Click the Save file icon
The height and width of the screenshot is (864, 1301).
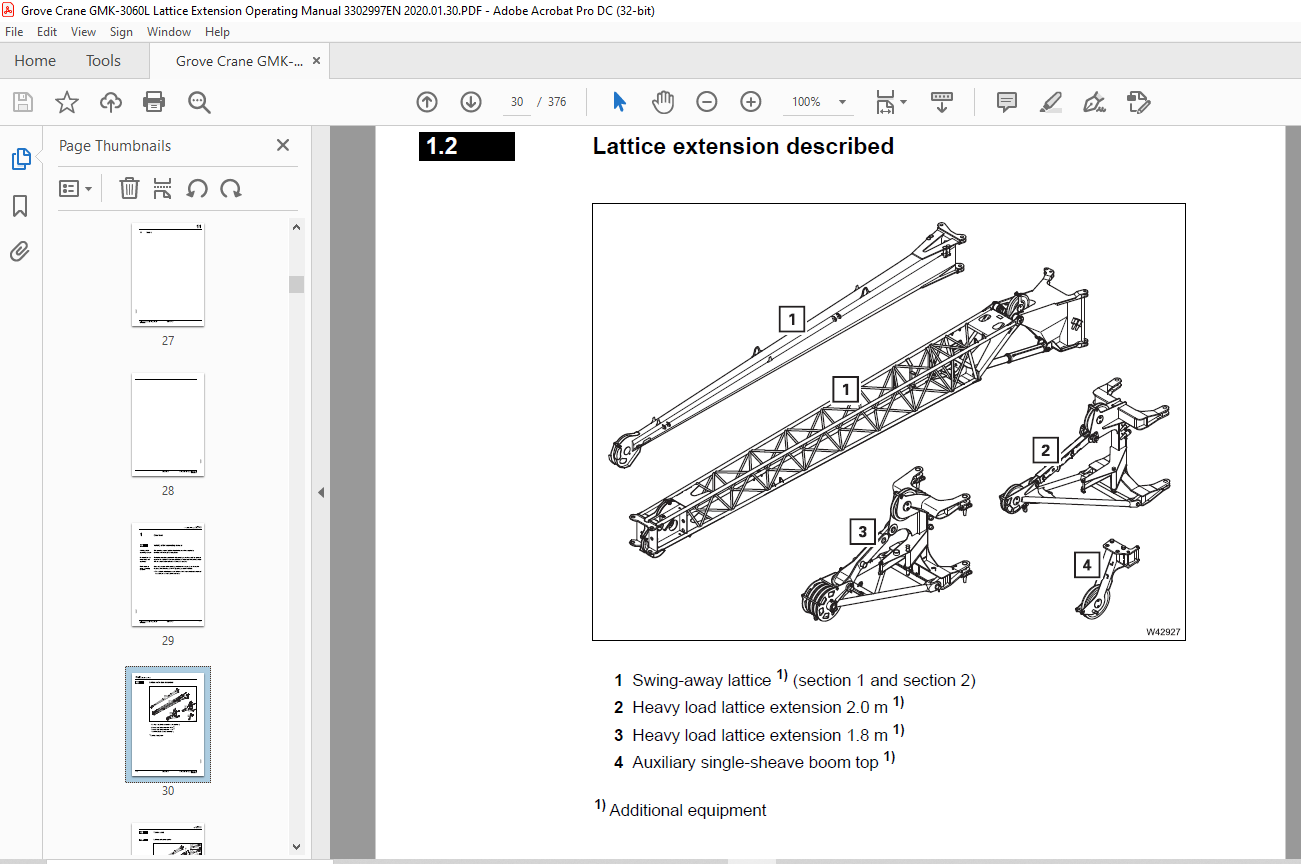click(x=22, y=102)
